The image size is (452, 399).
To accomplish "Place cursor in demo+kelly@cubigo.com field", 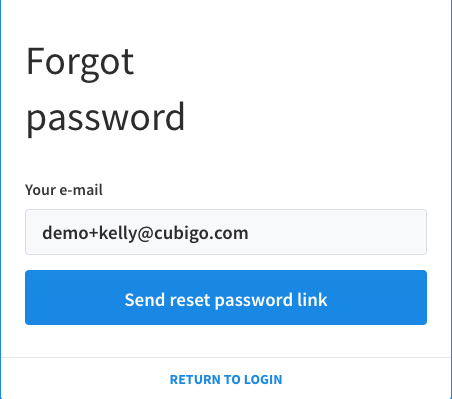I will pos(226,232).
